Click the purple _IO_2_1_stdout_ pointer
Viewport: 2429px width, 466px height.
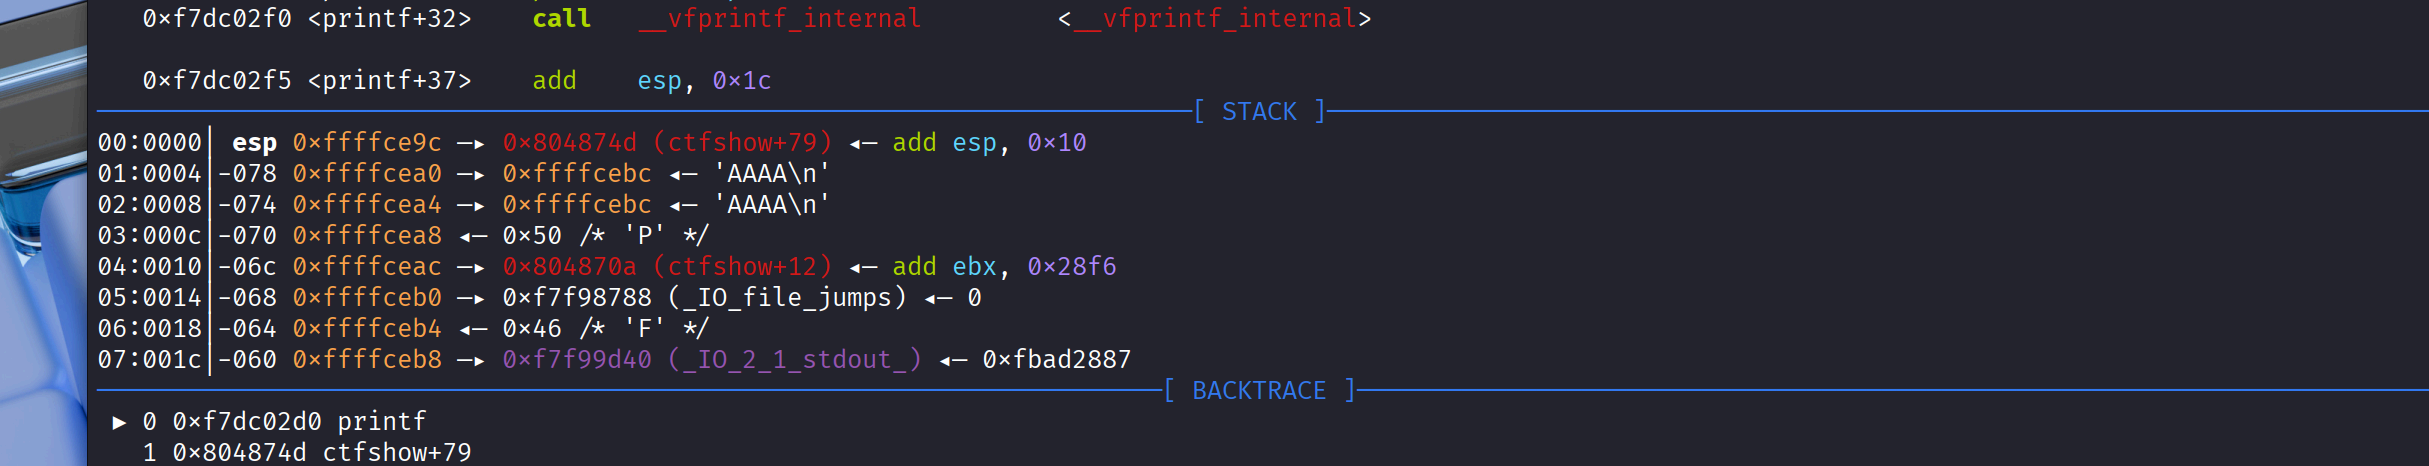tap(712, 359)
